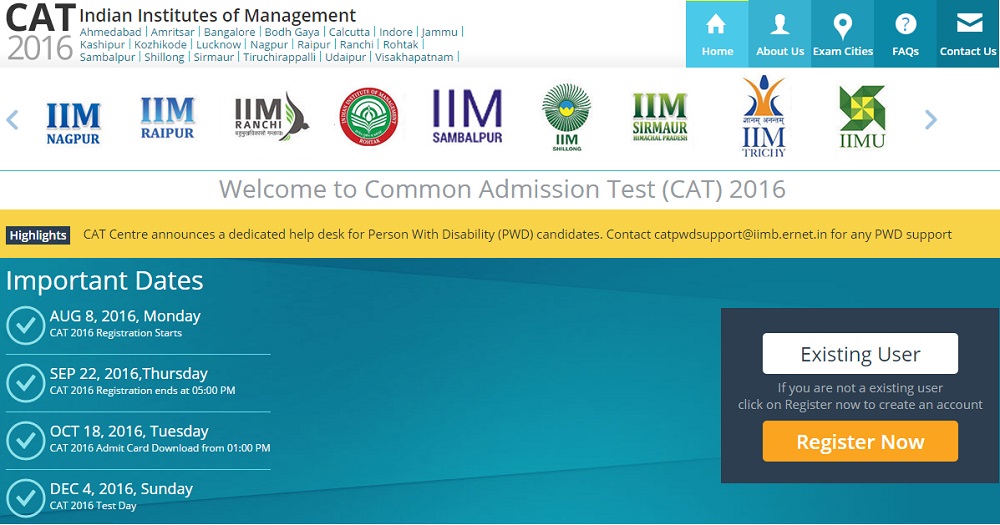Screen dimensions: 1000x525
Task: Click the IIM Shillong logo
Action: pos(566,117)
